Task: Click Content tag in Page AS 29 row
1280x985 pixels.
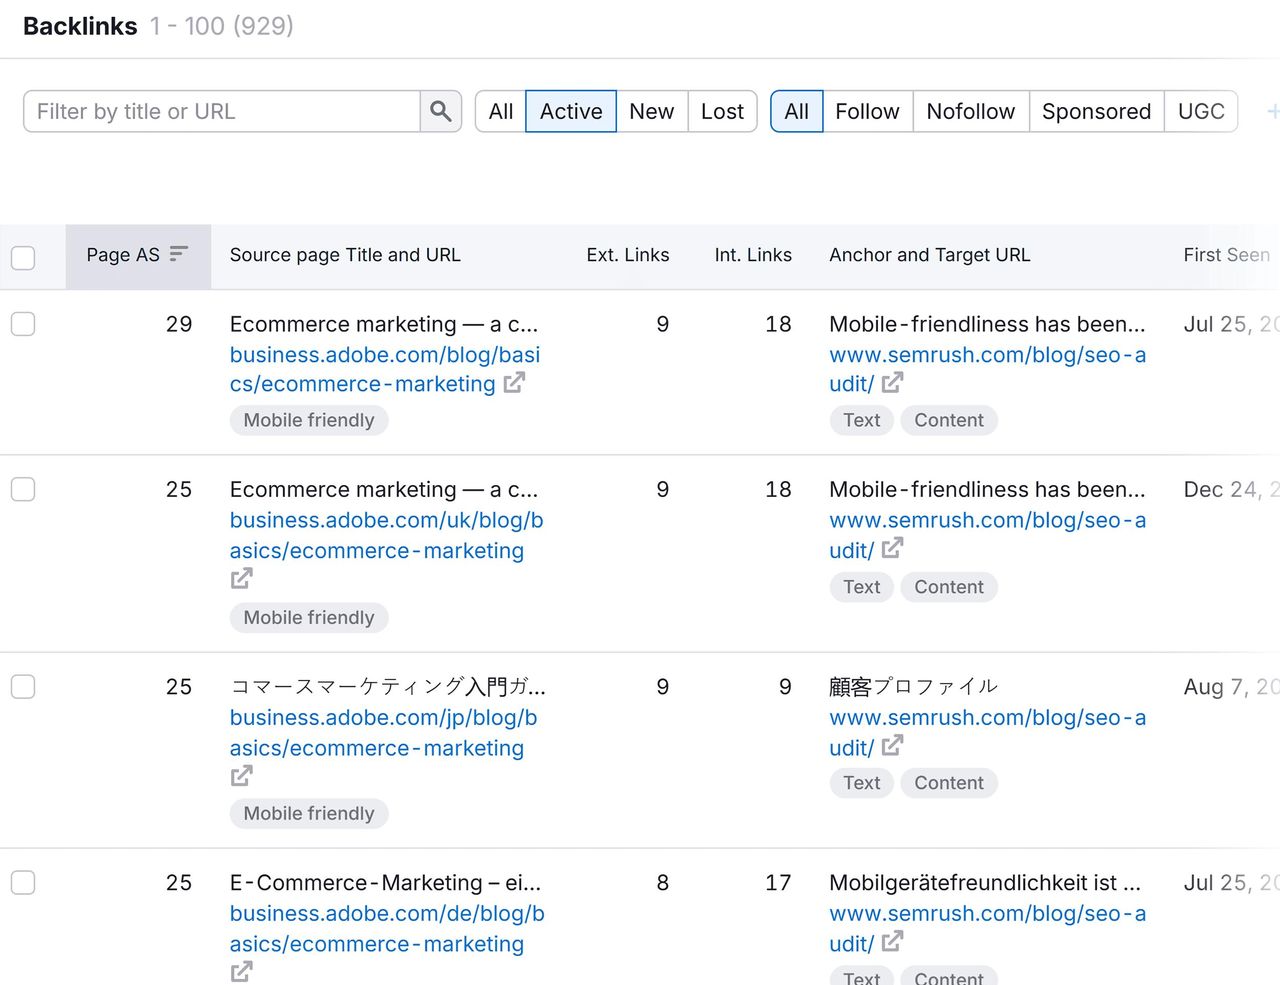Action: pos(949,420)
